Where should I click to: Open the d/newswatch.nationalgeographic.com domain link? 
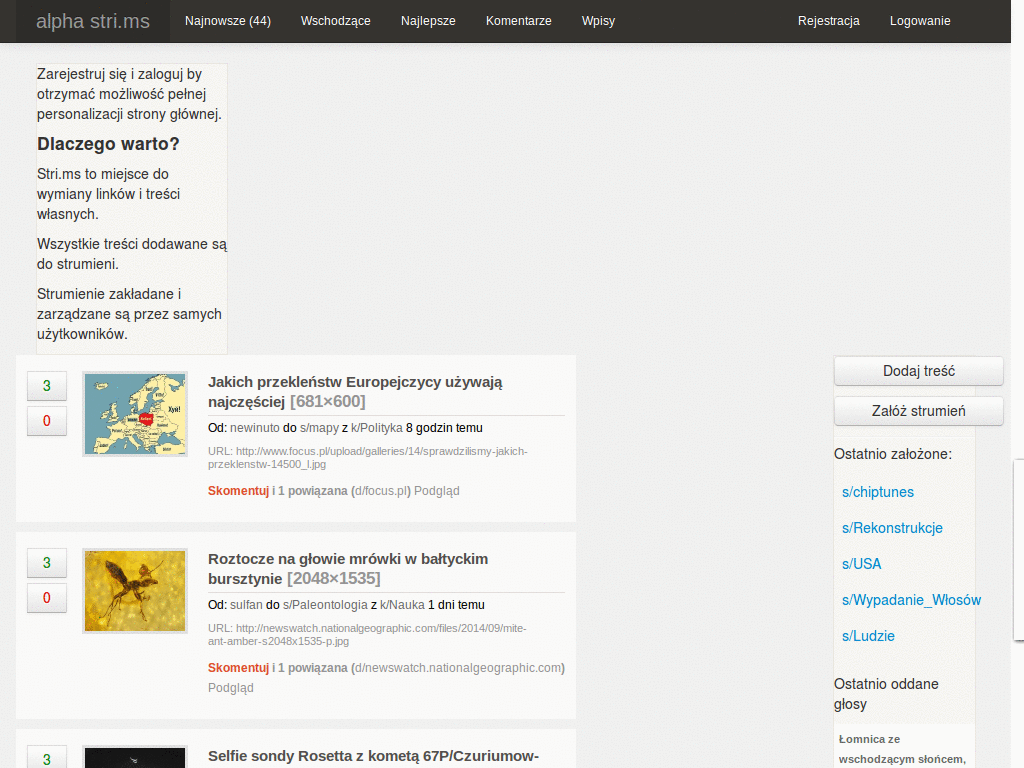click(458, 667)
